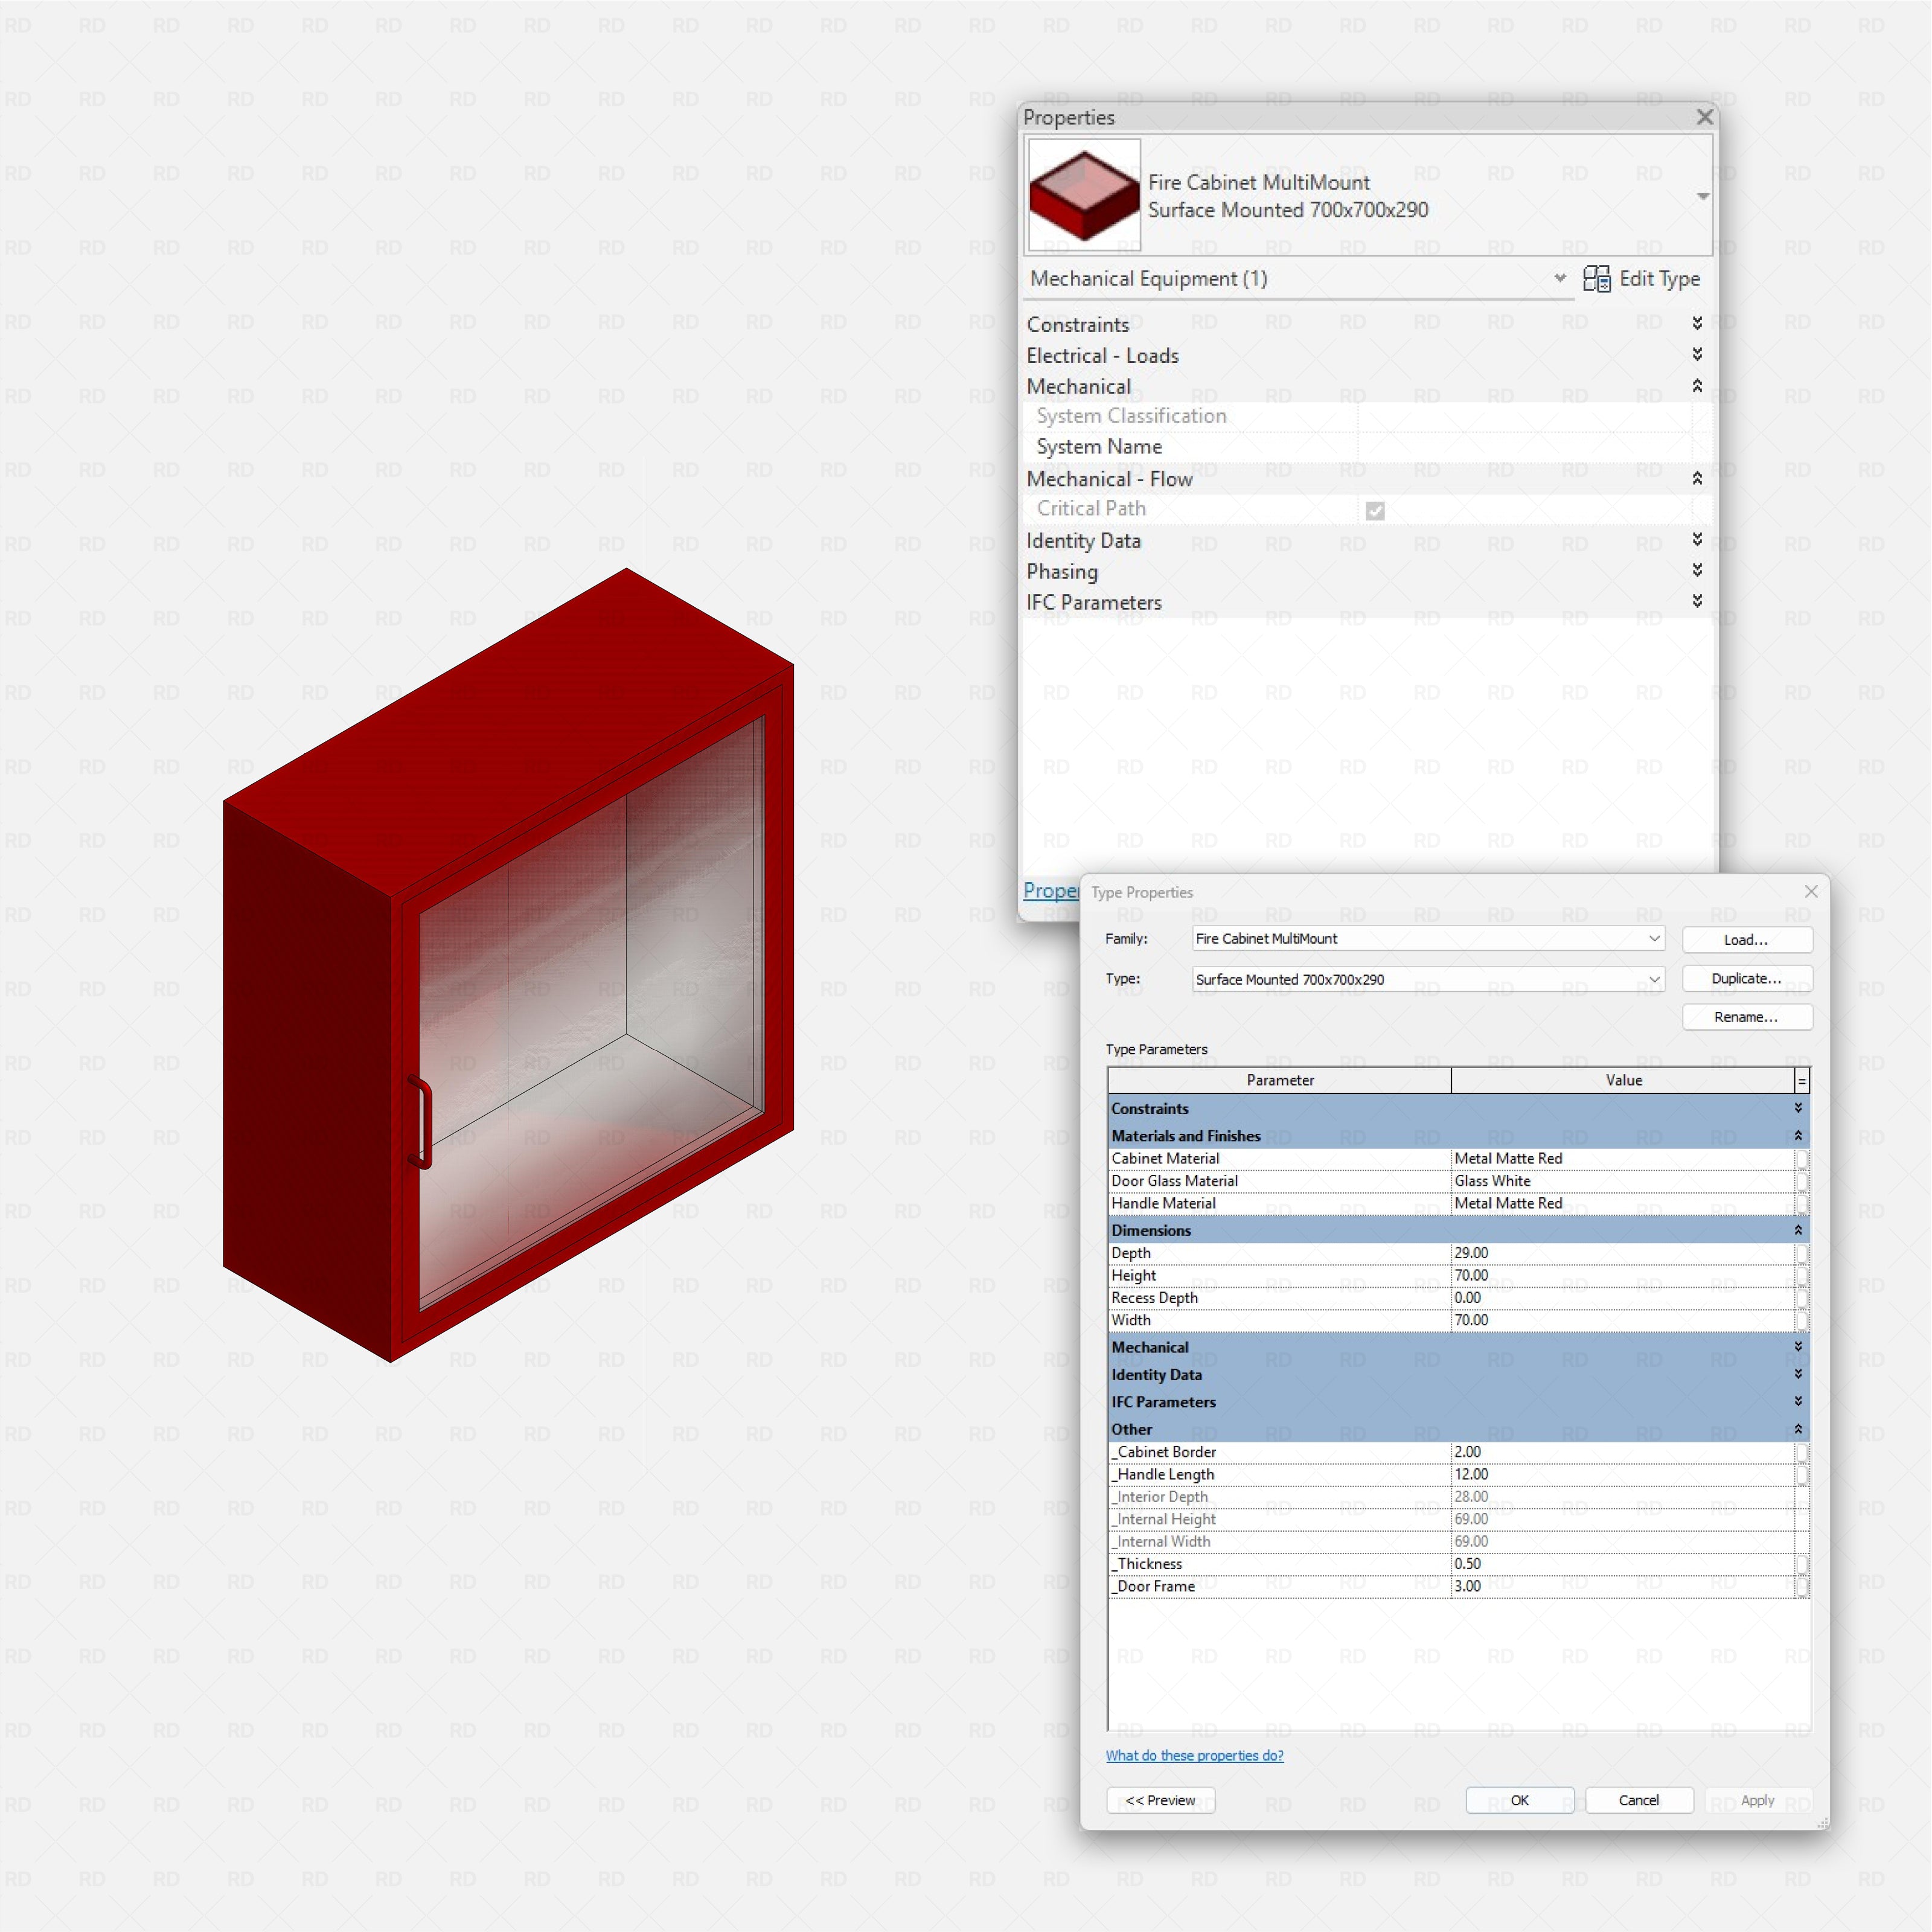The image size is (1932, 1932).
Task: Click the Cabinet Material value 'Metal Matte Red'
Action: coord(1623,1158)
